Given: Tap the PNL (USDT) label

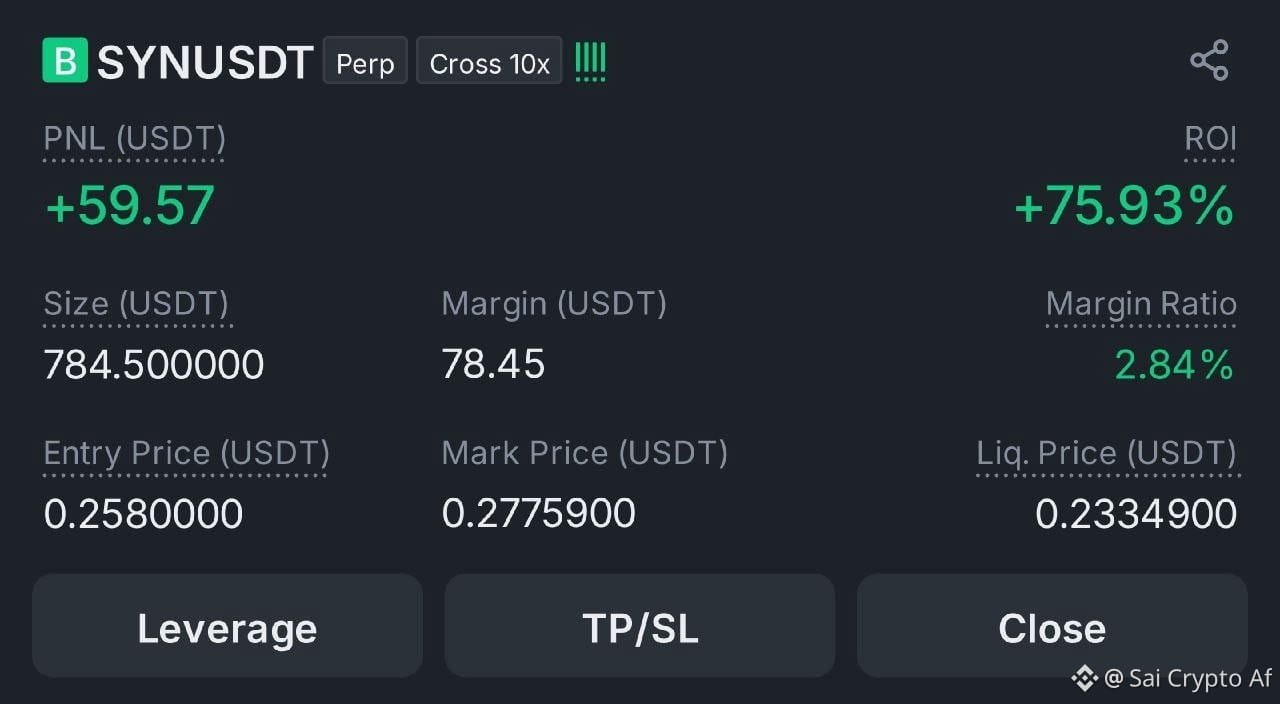Looking at the screenshot, I should pyautogui.click(x=134, y=139).
